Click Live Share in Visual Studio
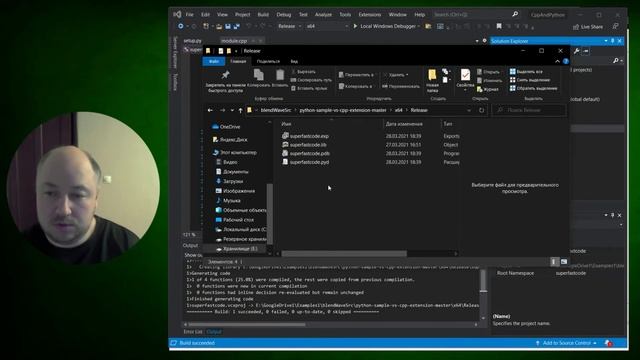The width and height of the screenshot is (640, 360). click(x=588, y=27)
